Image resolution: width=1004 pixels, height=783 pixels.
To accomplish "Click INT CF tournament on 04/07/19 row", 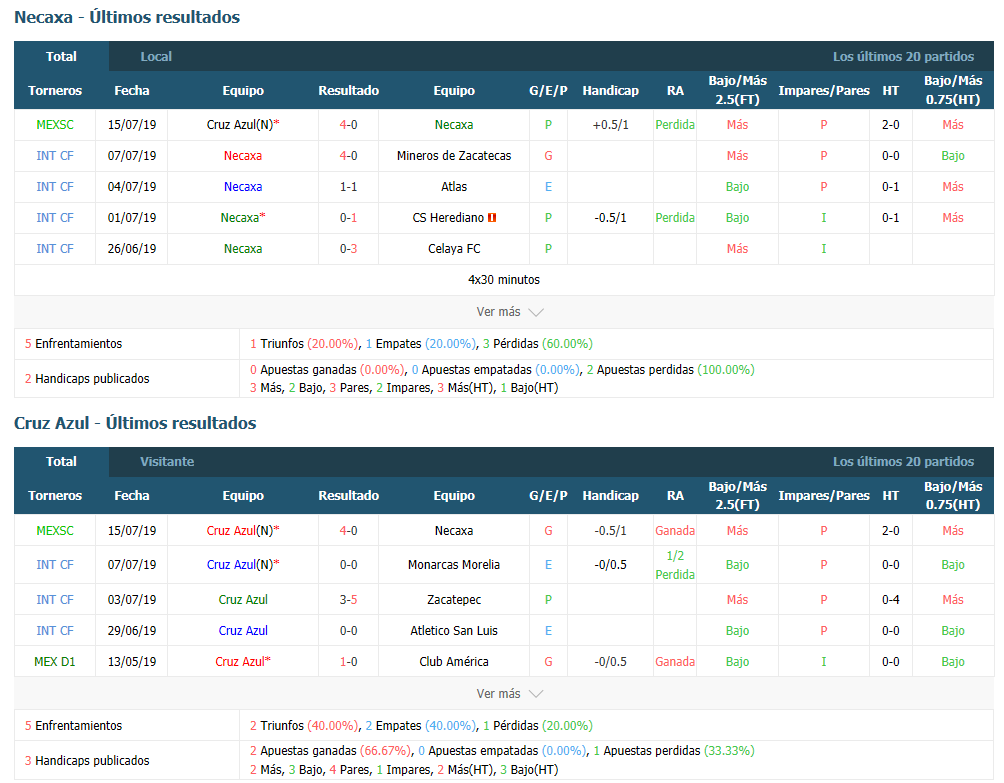I will 55,187.
